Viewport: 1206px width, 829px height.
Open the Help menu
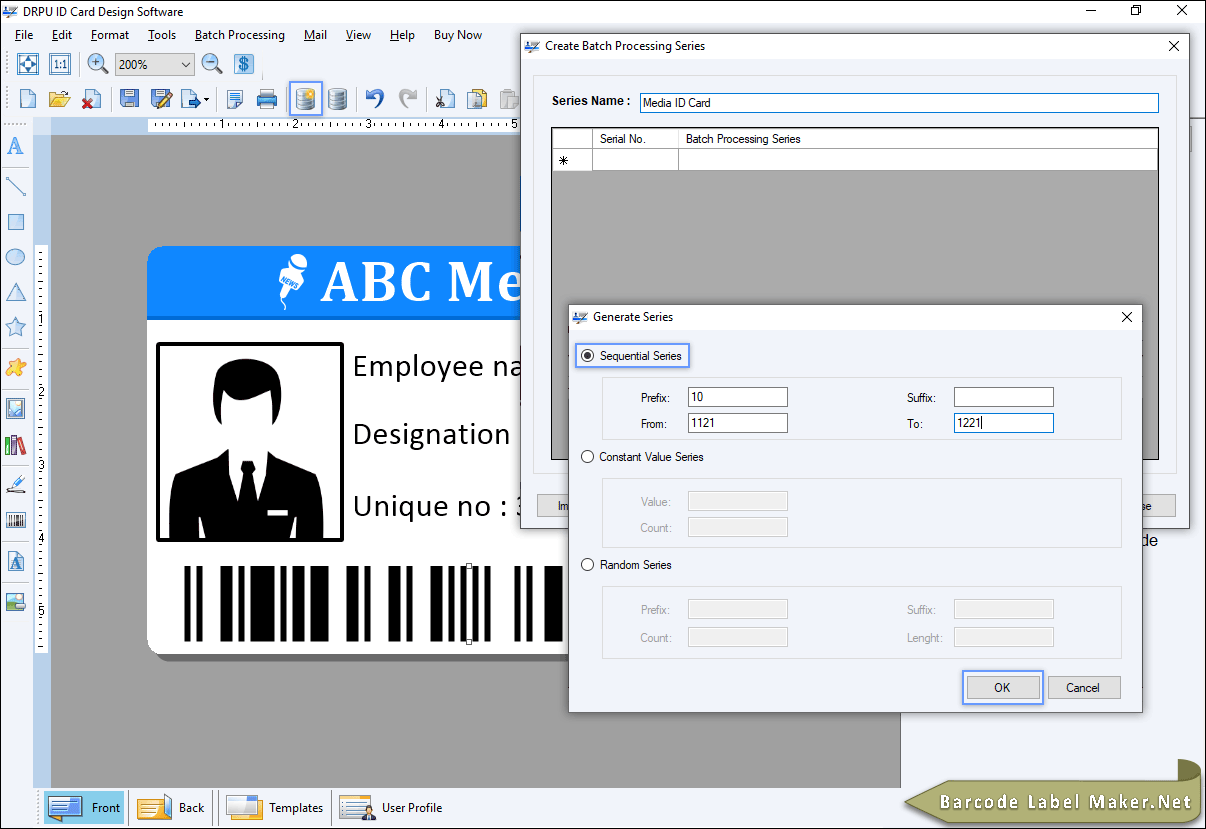[x=402, y=35]
